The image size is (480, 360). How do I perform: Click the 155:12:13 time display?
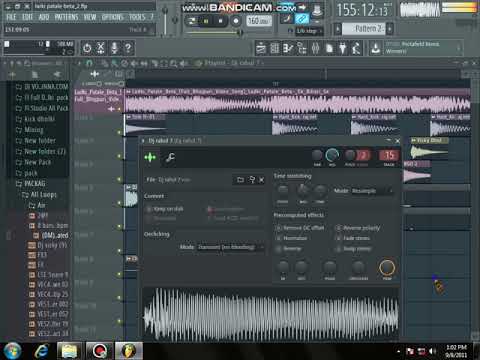(362, 10)
